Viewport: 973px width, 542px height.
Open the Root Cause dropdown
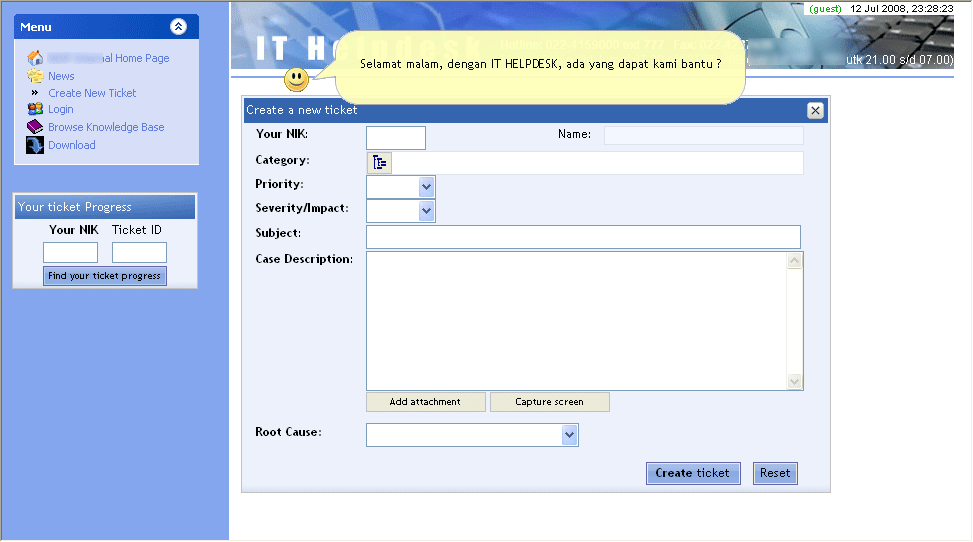coord(569,435)
